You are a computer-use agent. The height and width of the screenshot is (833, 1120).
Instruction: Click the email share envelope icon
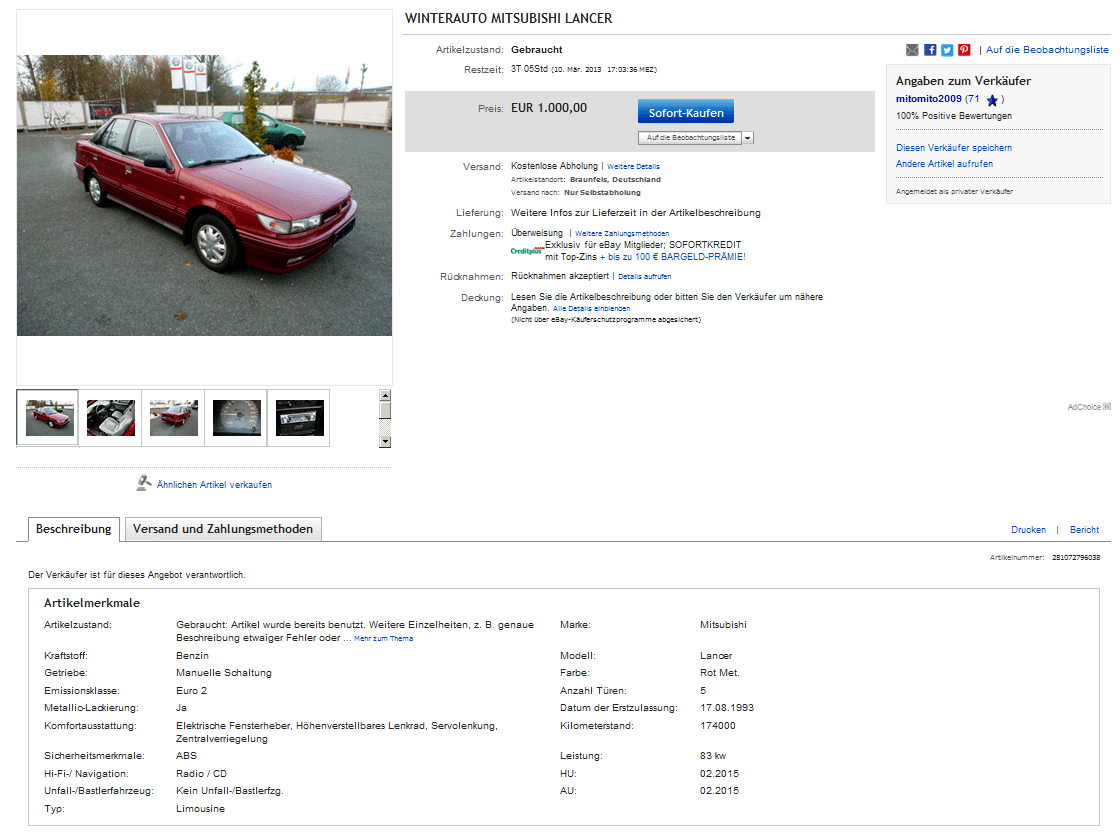tap(912, 50)
